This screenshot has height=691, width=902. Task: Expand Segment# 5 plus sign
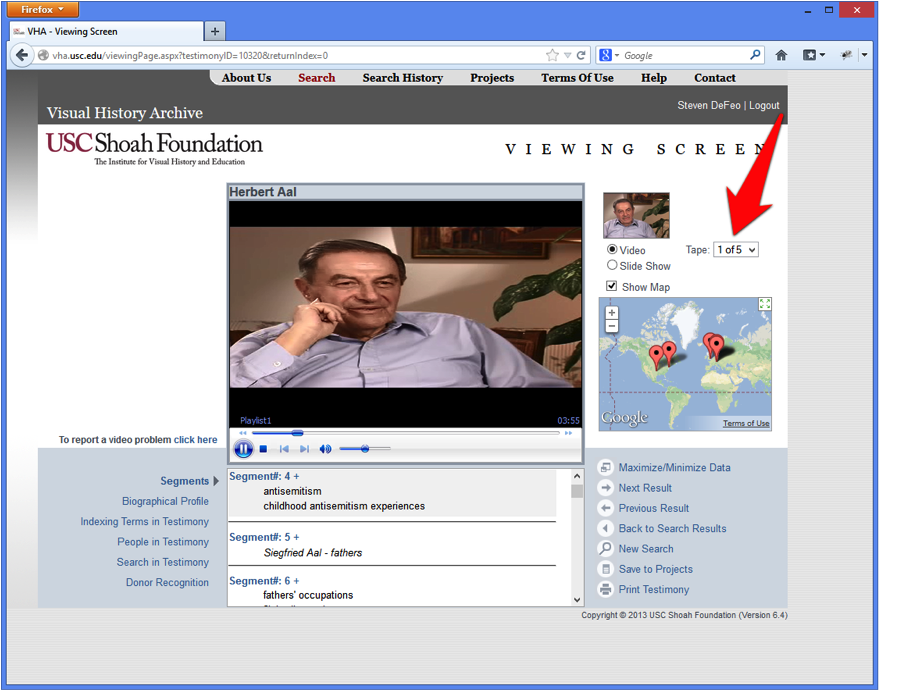pyautogui.click(x=296, y=537)
